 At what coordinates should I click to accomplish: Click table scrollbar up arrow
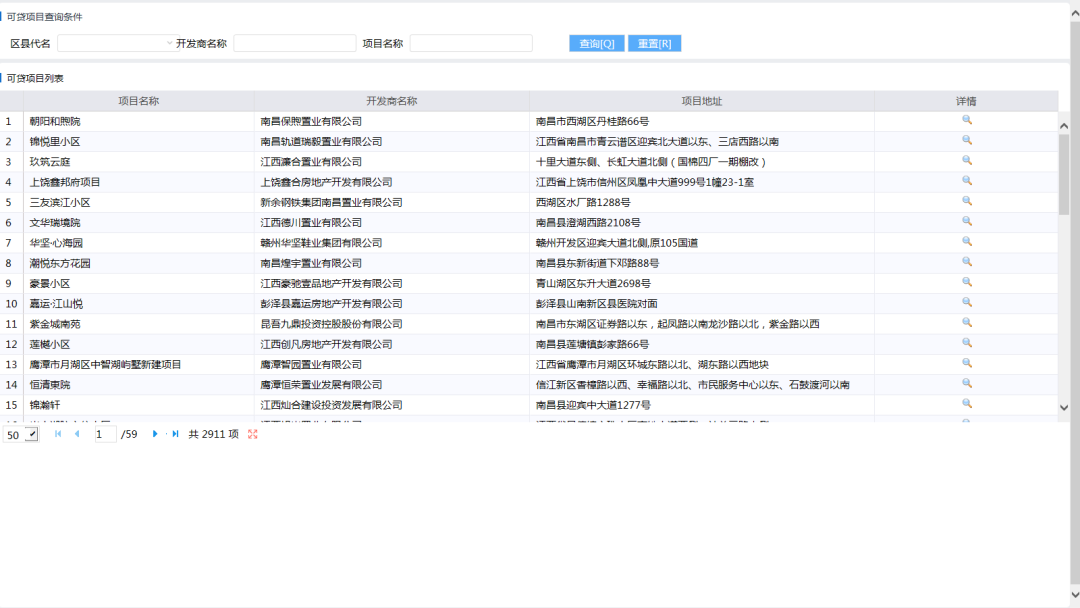[x=1064, y=126]
